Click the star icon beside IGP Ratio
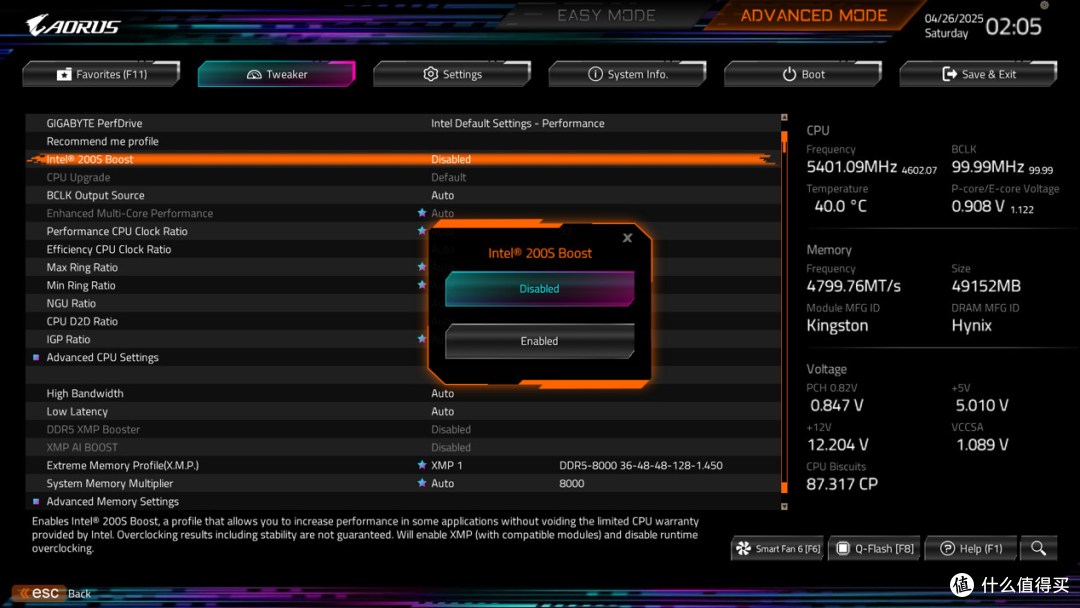This screenshot has width=1080, height=608. pos(422,339)
